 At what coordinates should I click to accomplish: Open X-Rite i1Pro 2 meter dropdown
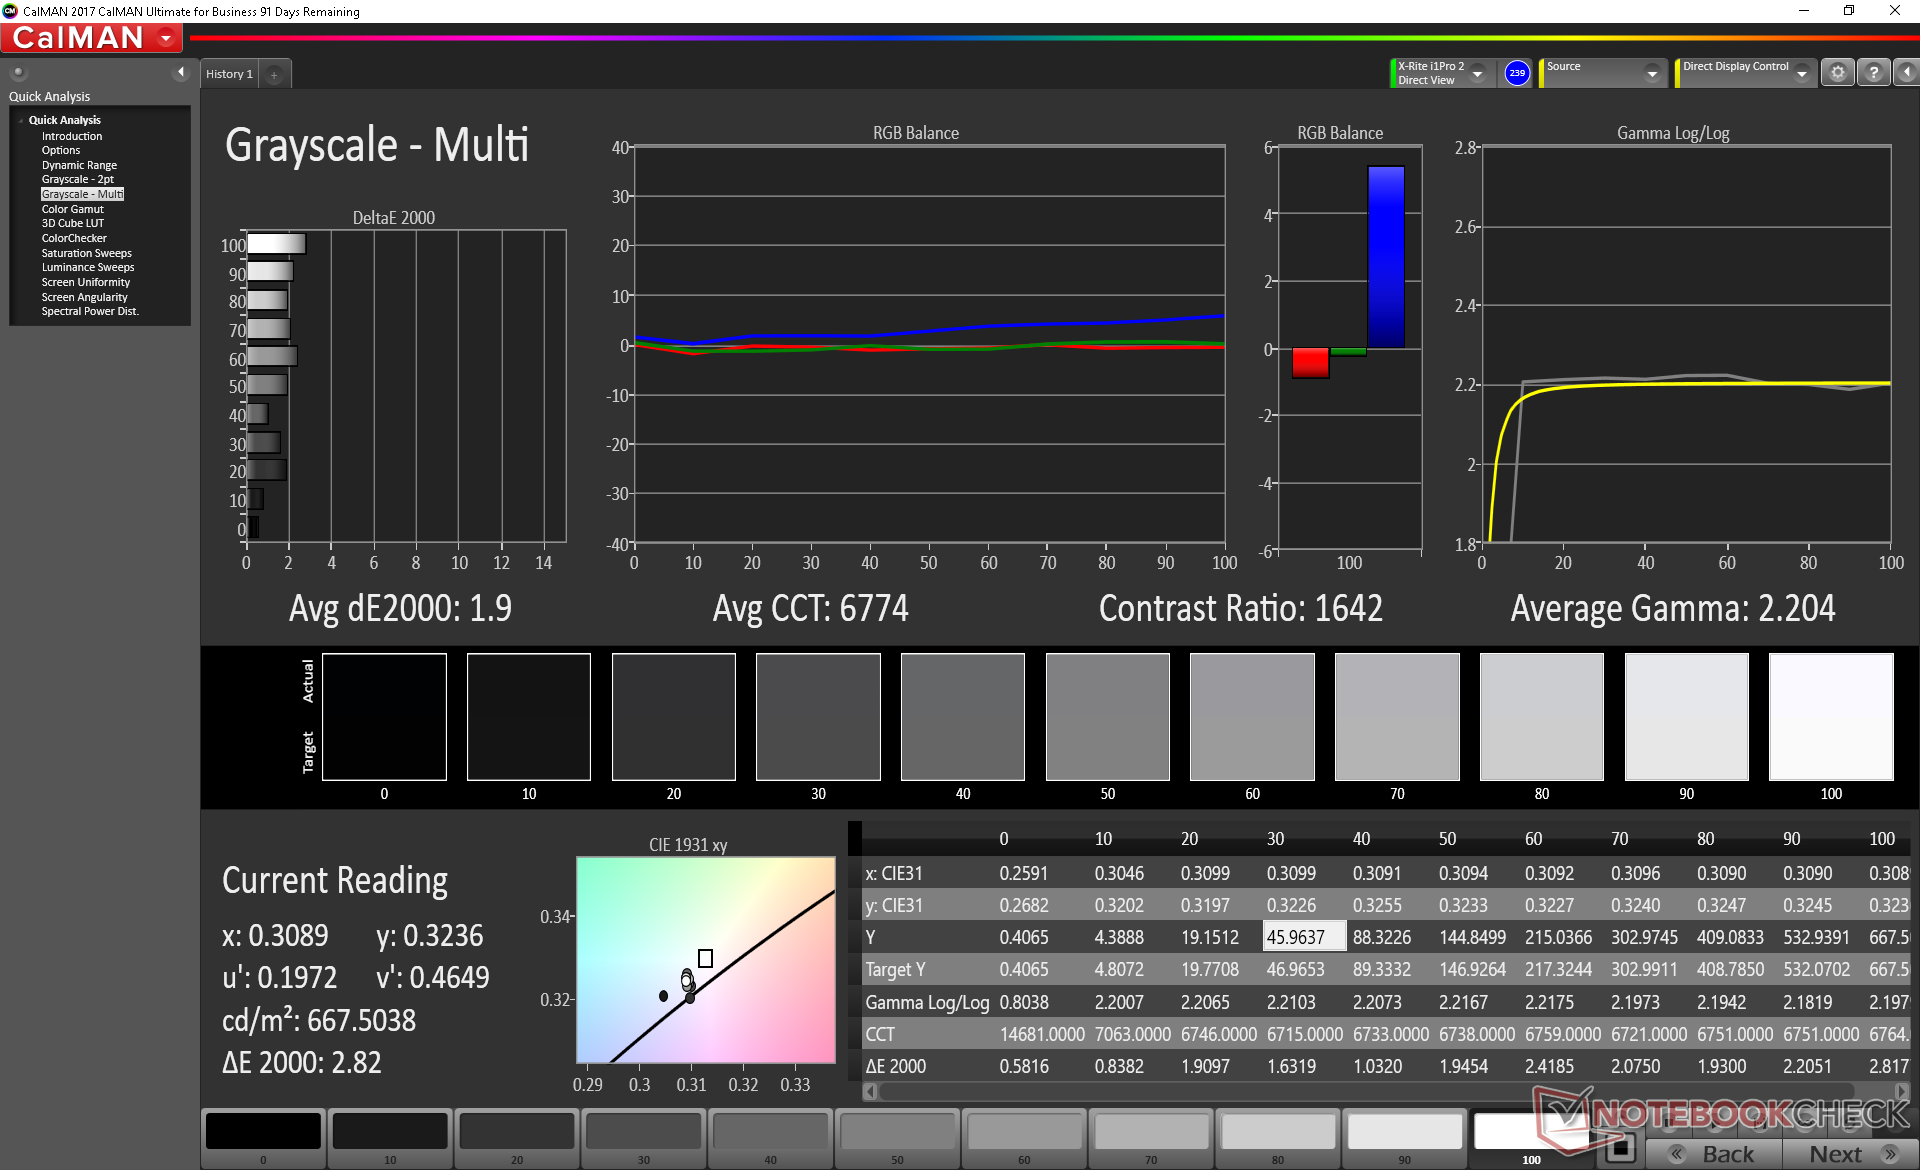coord(1477,73)
